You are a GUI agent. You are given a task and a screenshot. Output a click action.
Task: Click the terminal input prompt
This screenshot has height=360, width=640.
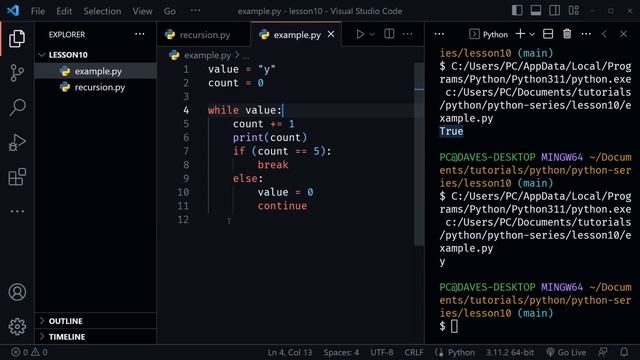point(454,327)
